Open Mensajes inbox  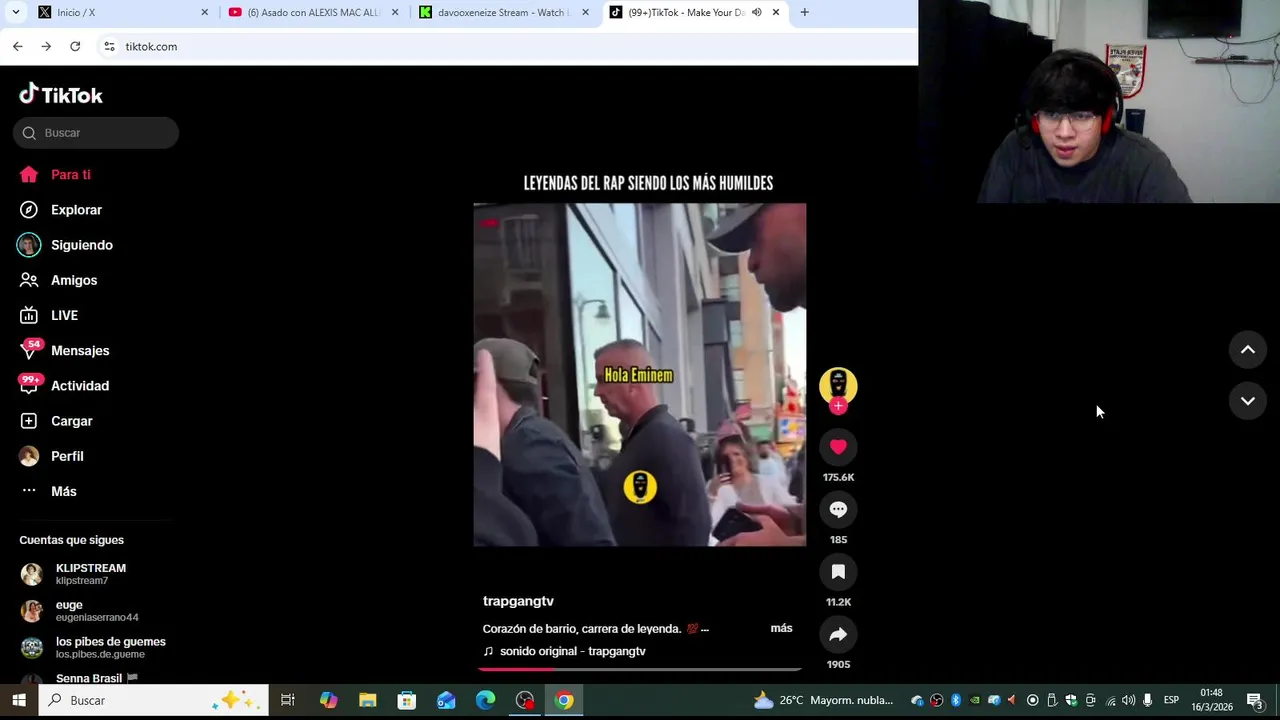tap(65, 351)
